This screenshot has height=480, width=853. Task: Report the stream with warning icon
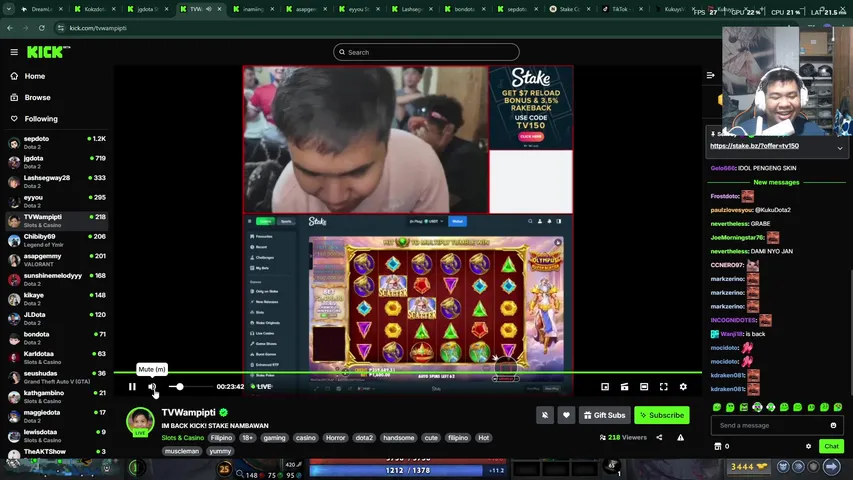click(681, 438)
